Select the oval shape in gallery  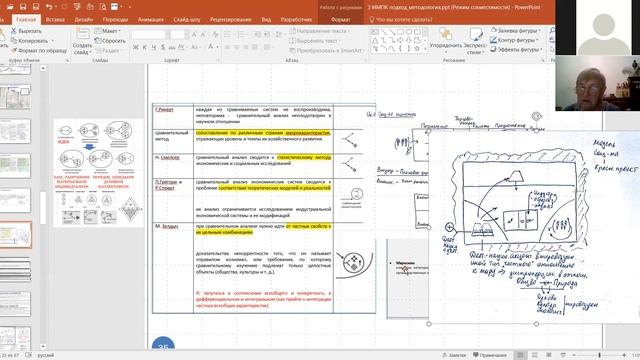click(x=409, y=31)
